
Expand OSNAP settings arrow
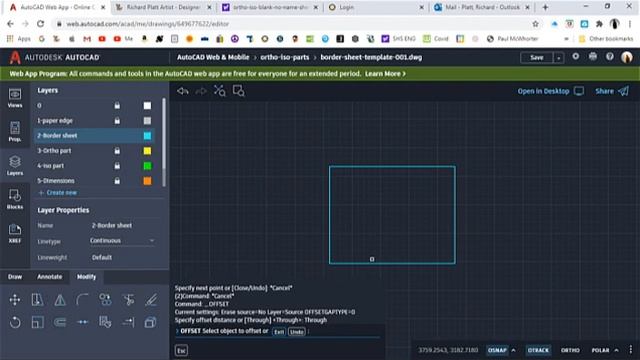point(513,350)
